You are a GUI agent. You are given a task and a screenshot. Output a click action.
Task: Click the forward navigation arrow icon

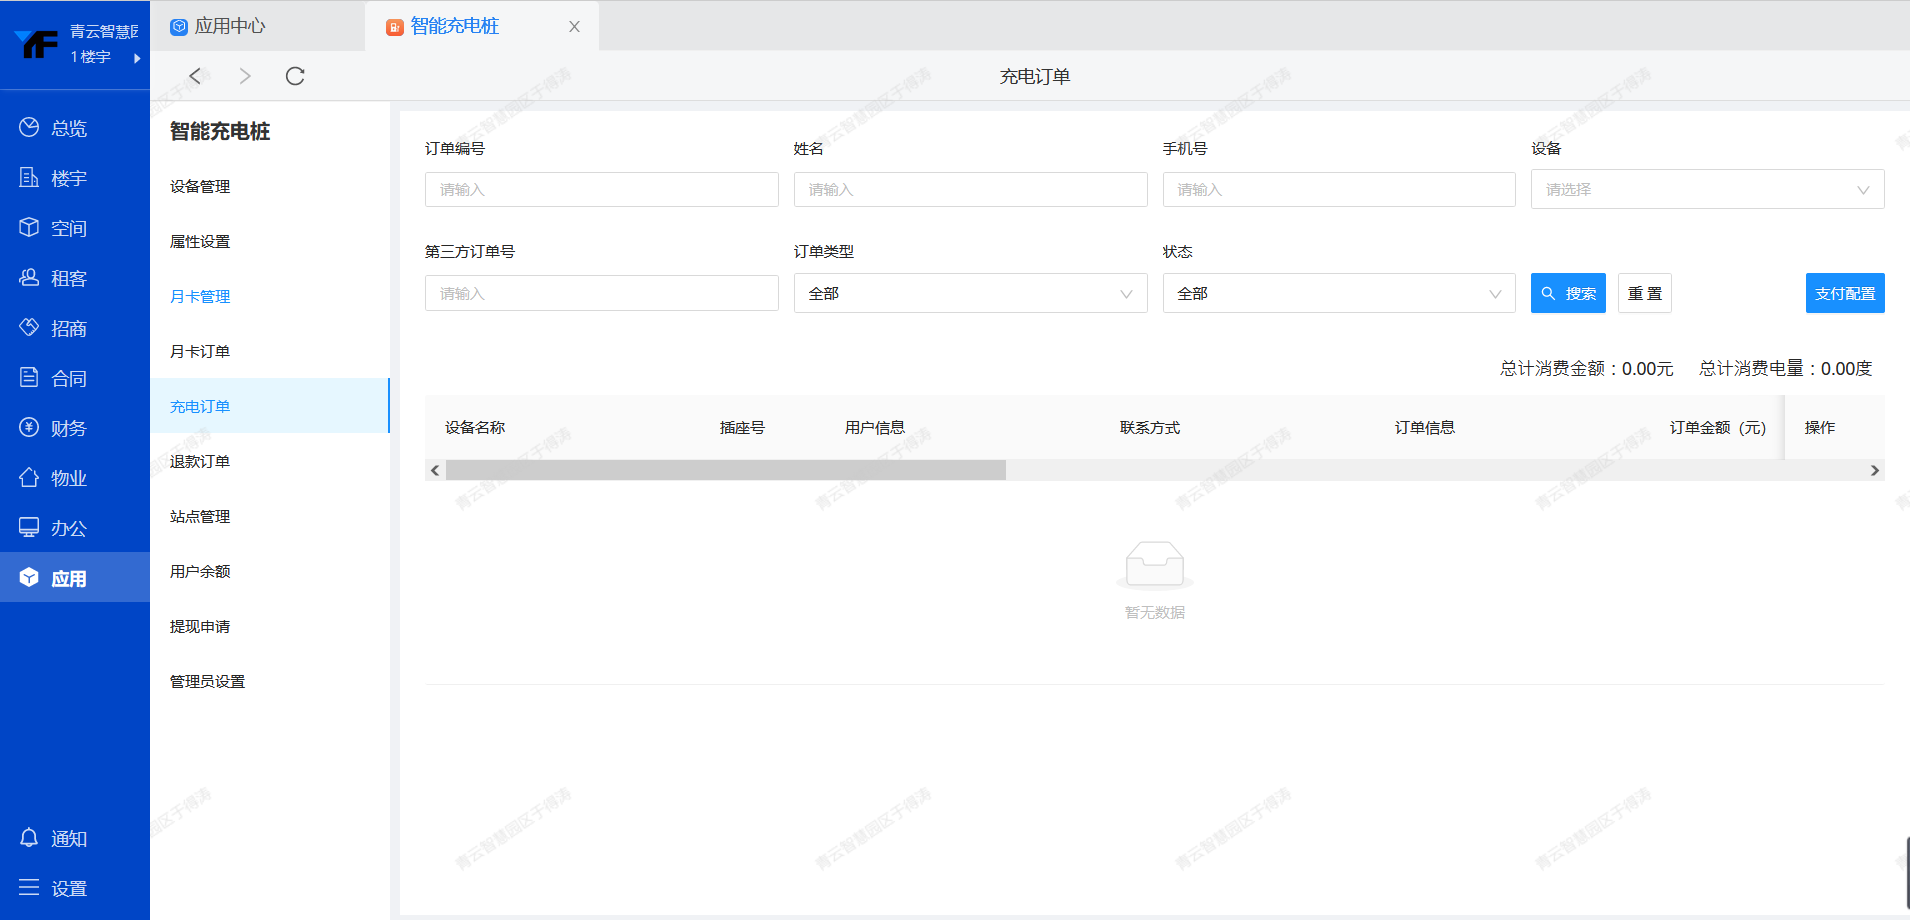coord(245,76)
